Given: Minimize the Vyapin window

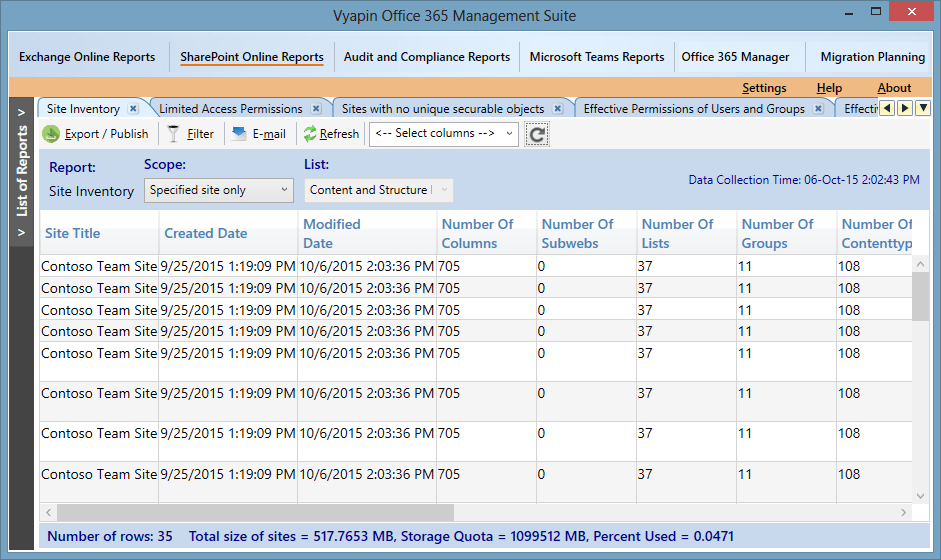Looking at the screenshot, I should click(x=849, y=12).
